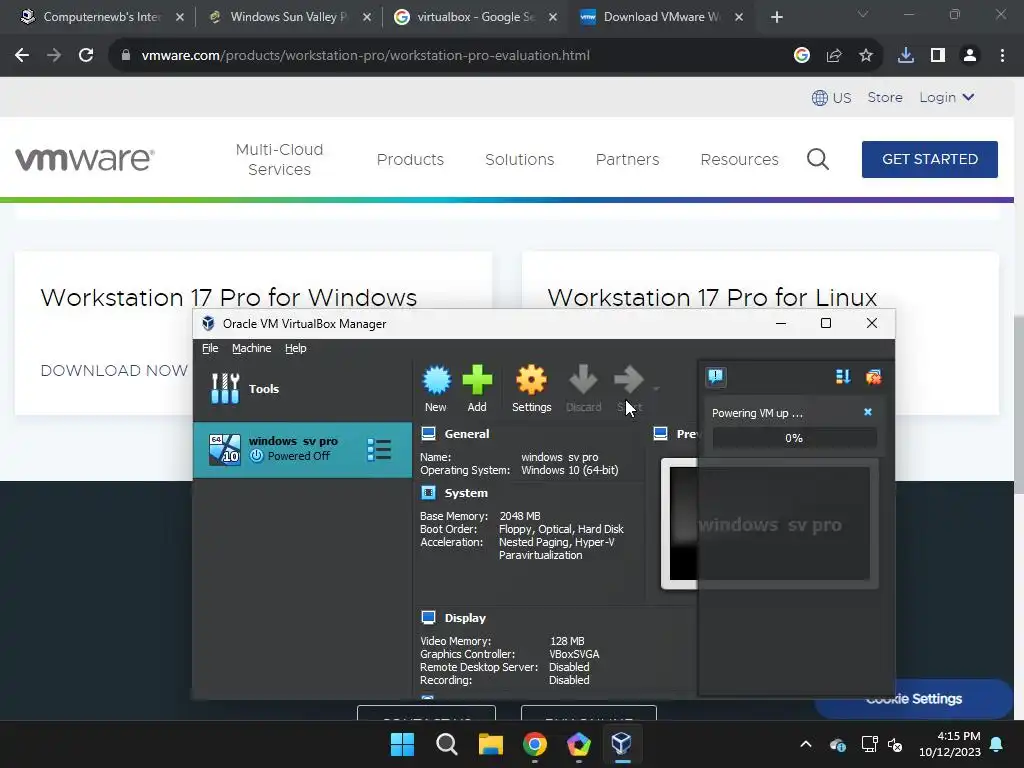Toggle notification order sort icon

842,377
